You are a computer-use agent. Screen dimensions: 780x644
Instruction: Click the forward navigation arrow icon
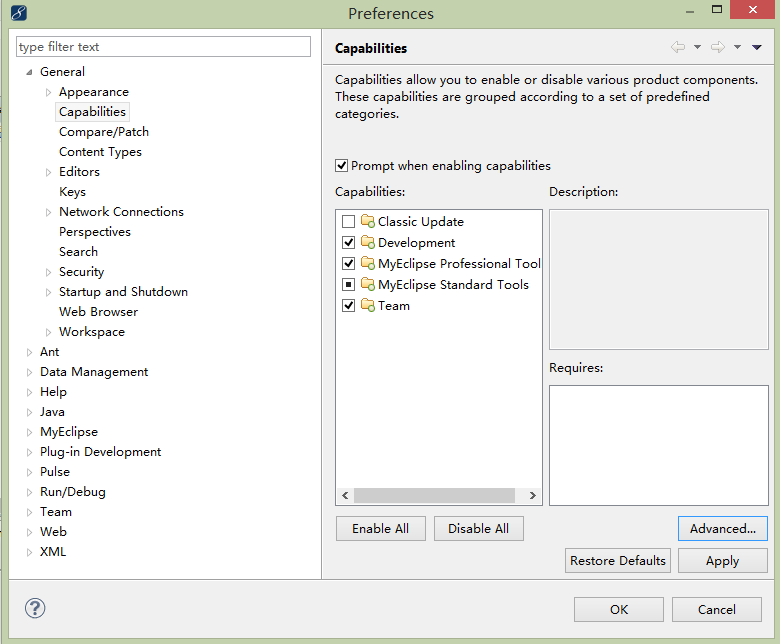(717, 47)
